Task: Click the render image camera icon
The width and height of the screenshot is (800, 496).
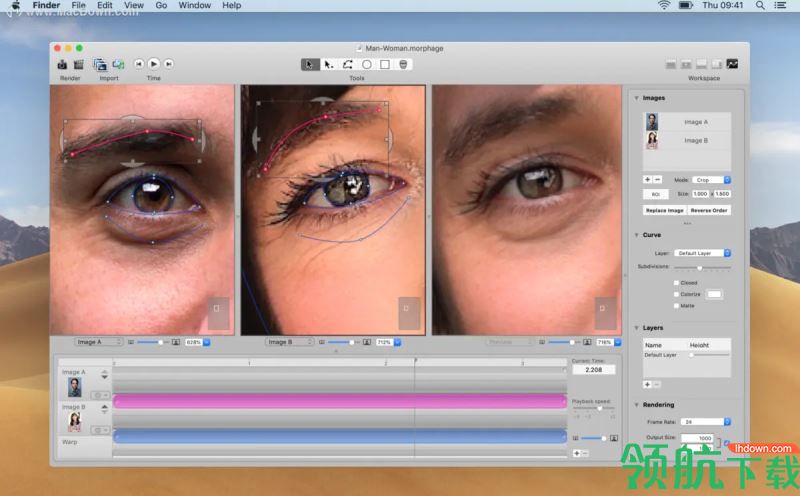Action: click(62, 64)
